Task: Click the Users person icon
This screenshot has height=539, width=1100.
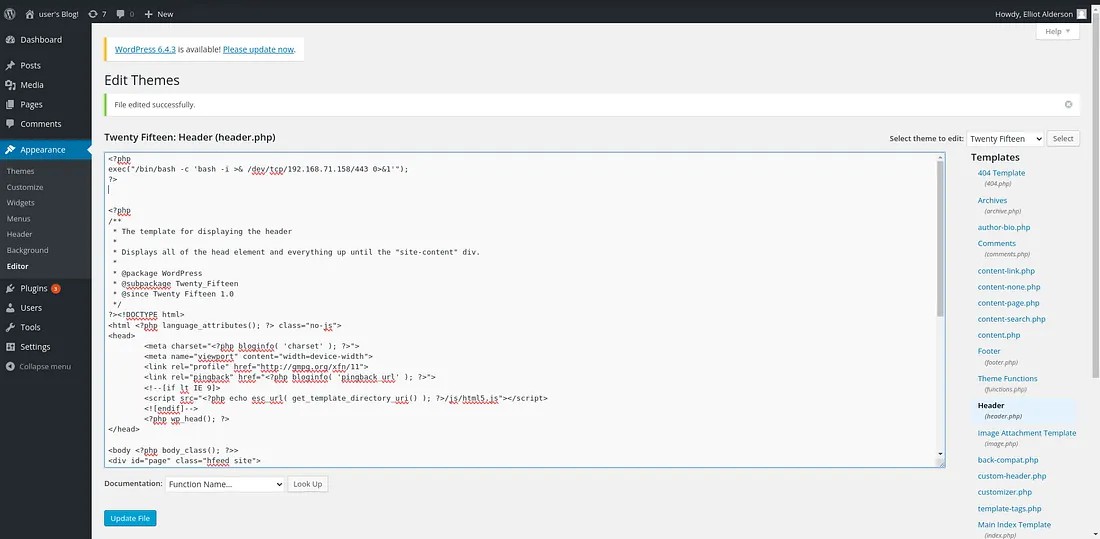Action: [x=10, y=307]
